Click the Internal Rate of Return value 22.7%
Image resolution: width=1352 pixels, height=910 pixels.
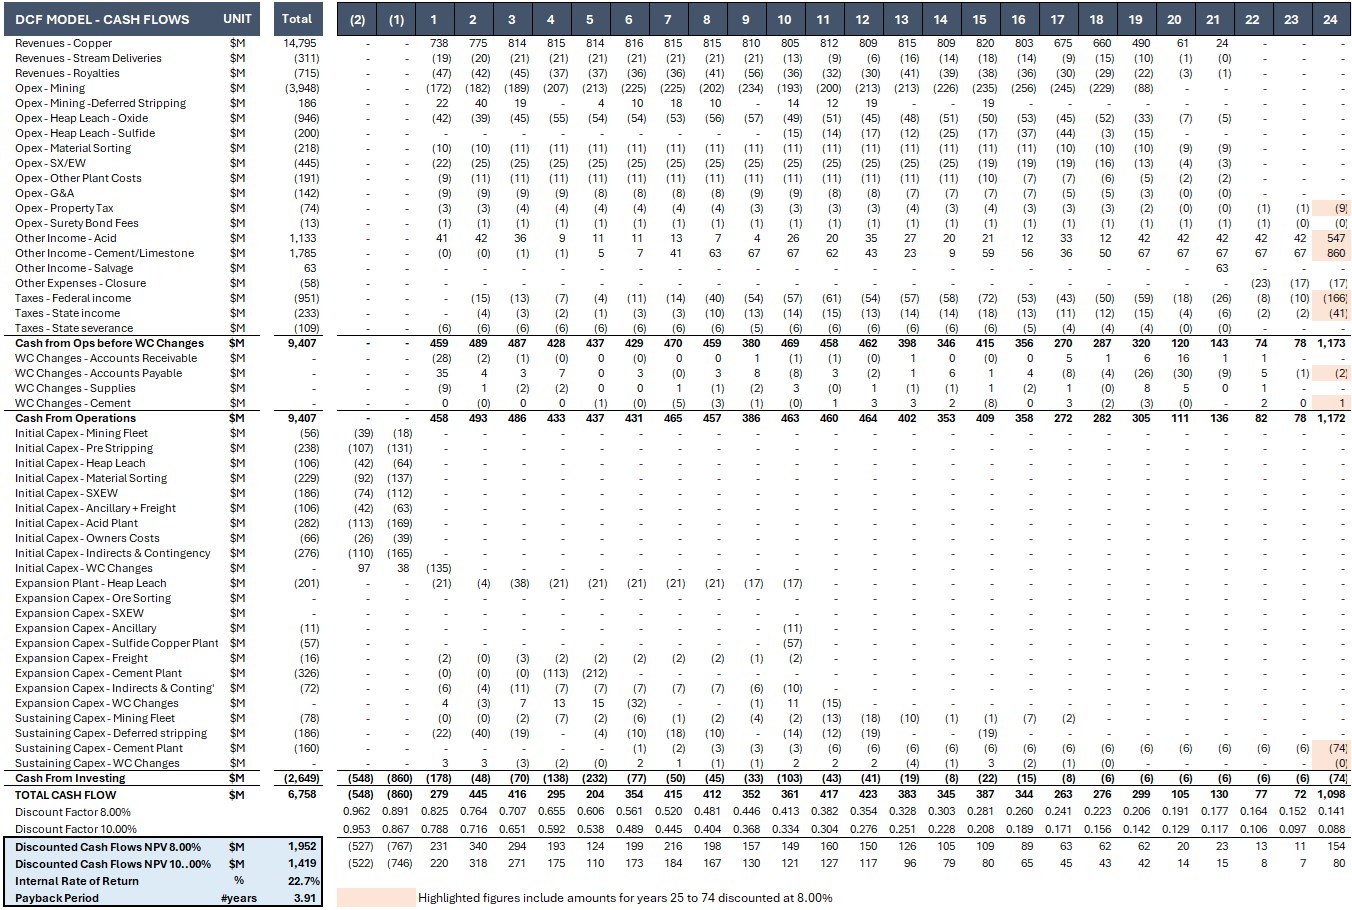[303, 881]
